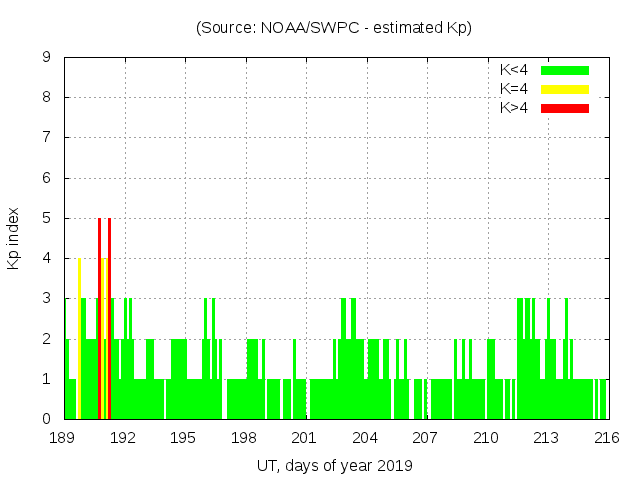
Task: Click x-axis tick label 216
Action: tap(606, 437)
